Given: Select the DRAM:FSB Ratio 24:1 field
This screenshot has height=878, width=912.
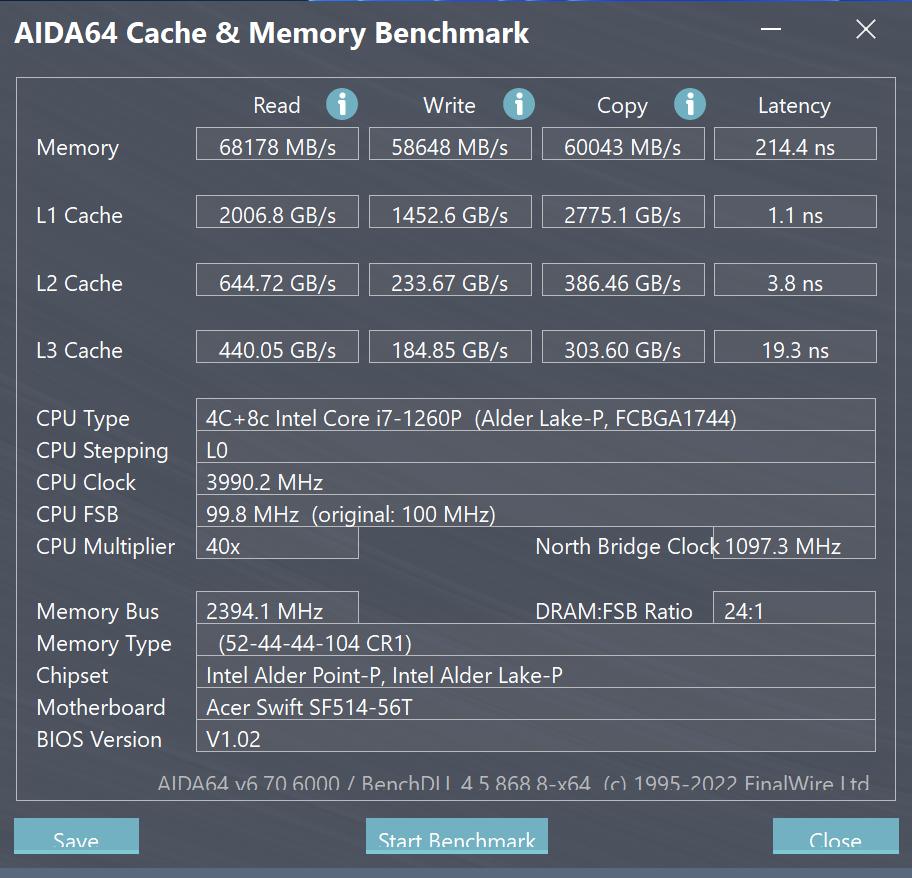Looking at the screenshot, I should coord(794,611).
